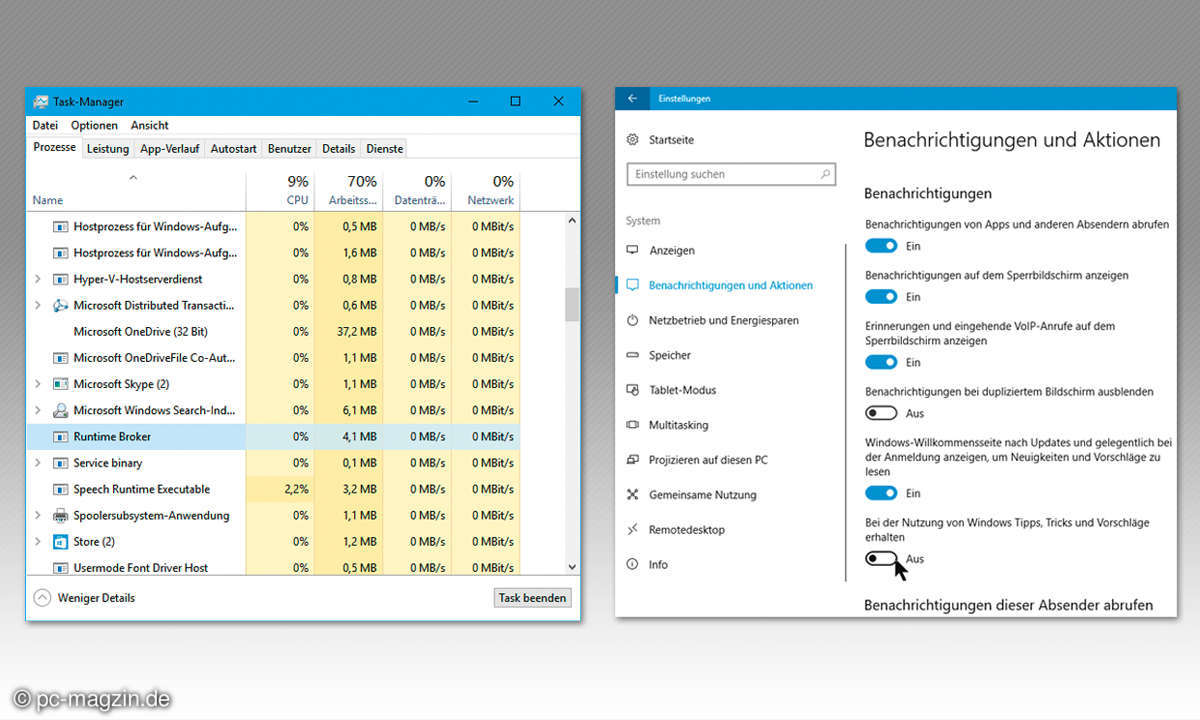Viewport: 1200px width, 720px height.
Task: Click the back arrow in Einstellungen title bar
Action: coord(632,98)
